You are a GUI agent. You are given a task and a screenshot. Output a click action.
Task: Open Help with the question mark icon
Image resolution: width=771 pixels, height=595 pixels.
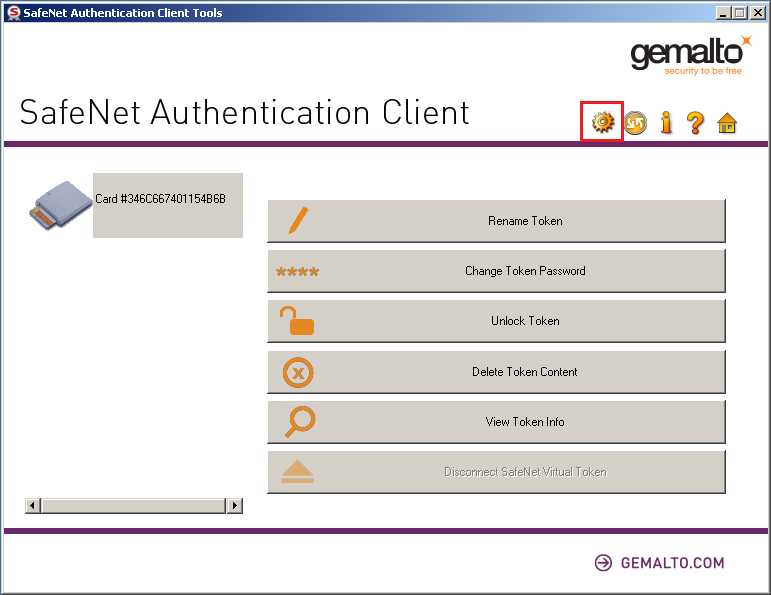[696, 123]
